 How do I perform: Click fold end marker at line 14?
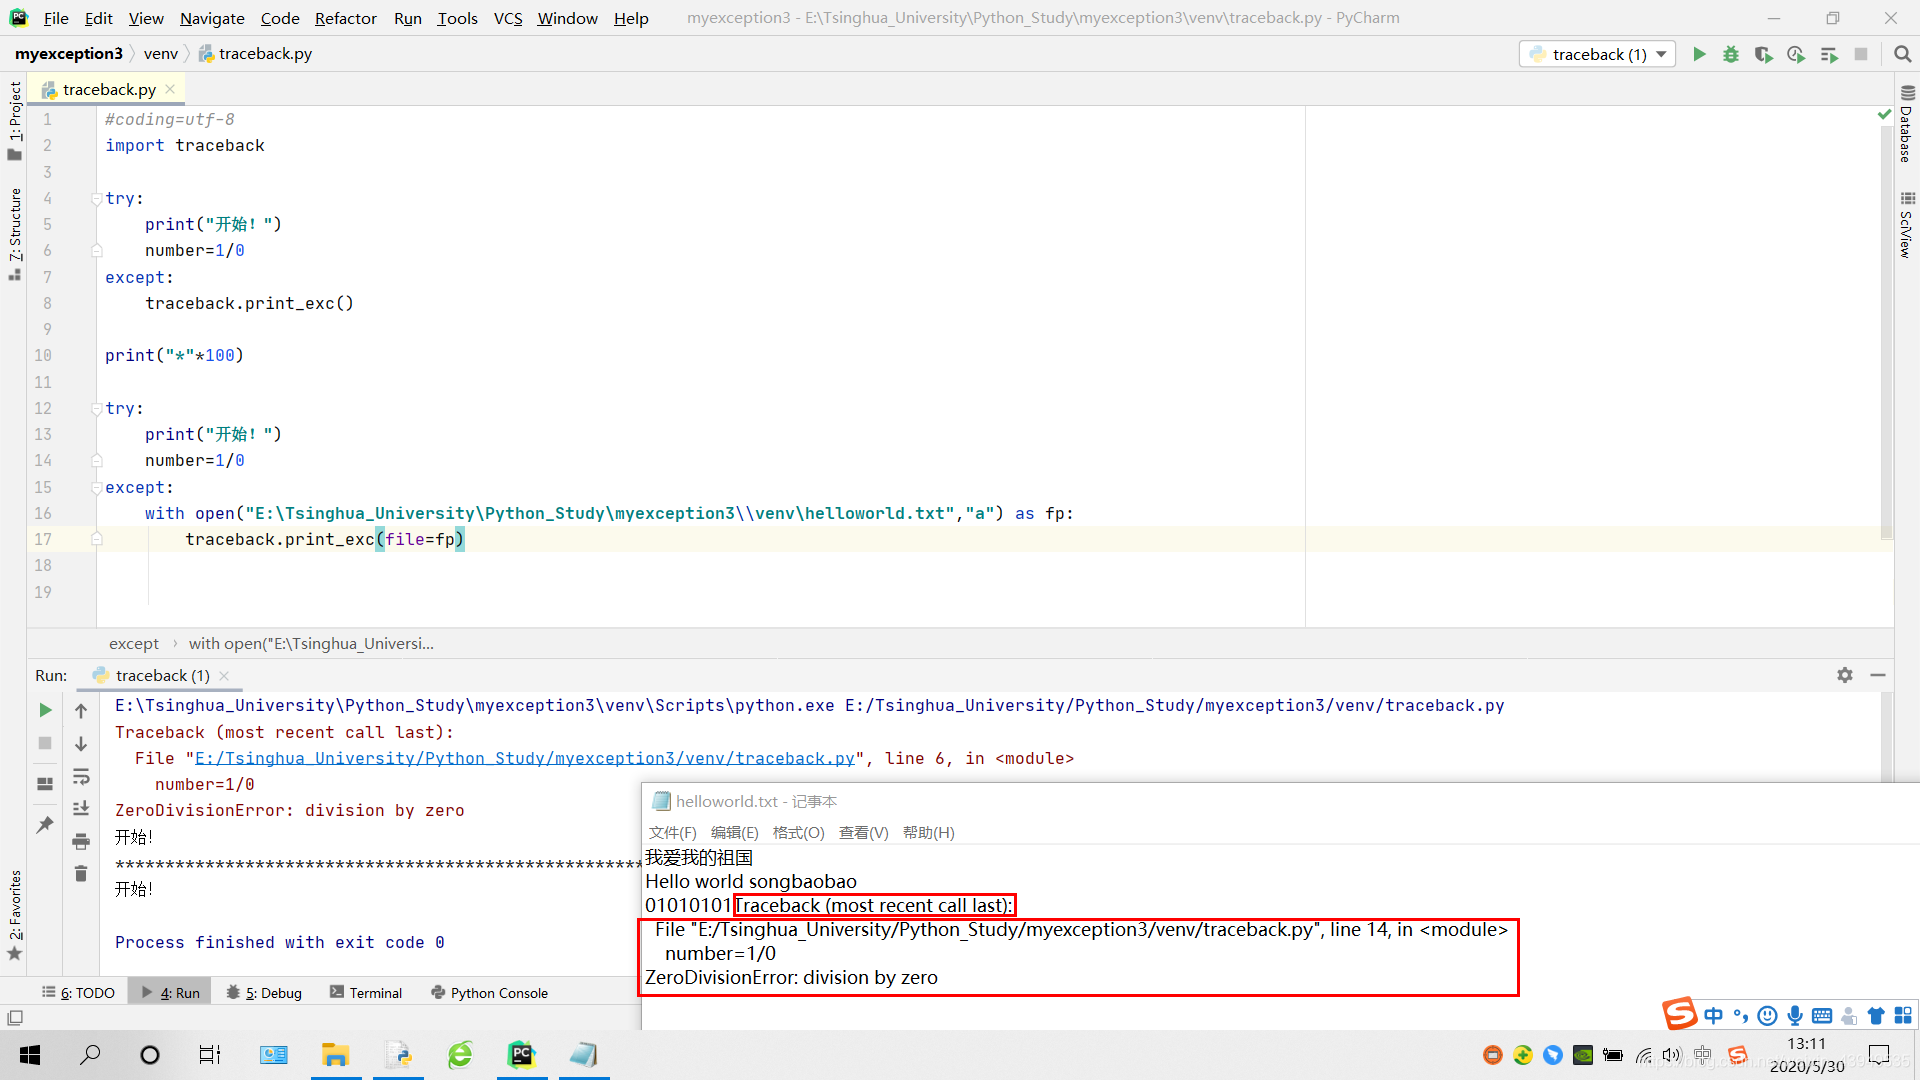pos(96,460)
